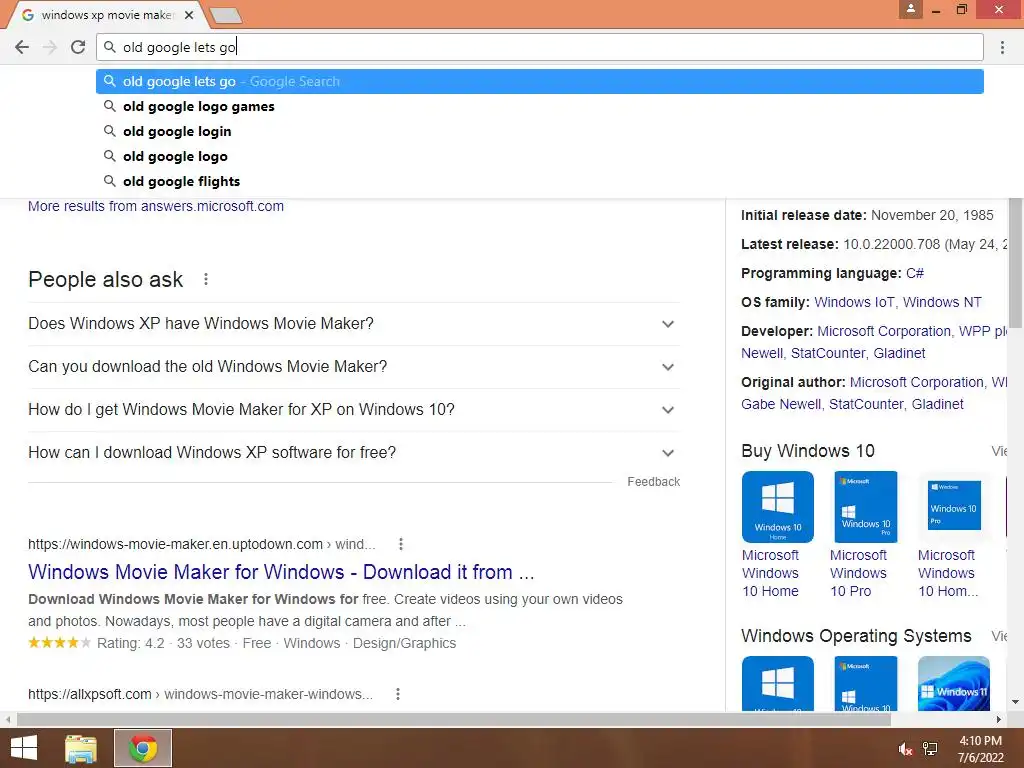Image resolution: width=1024 pixels, height=768 pixels.
Task: Open the 'Microsoft Windows 10 Pro' product thumbnail
Action: [x=866, y=507]
